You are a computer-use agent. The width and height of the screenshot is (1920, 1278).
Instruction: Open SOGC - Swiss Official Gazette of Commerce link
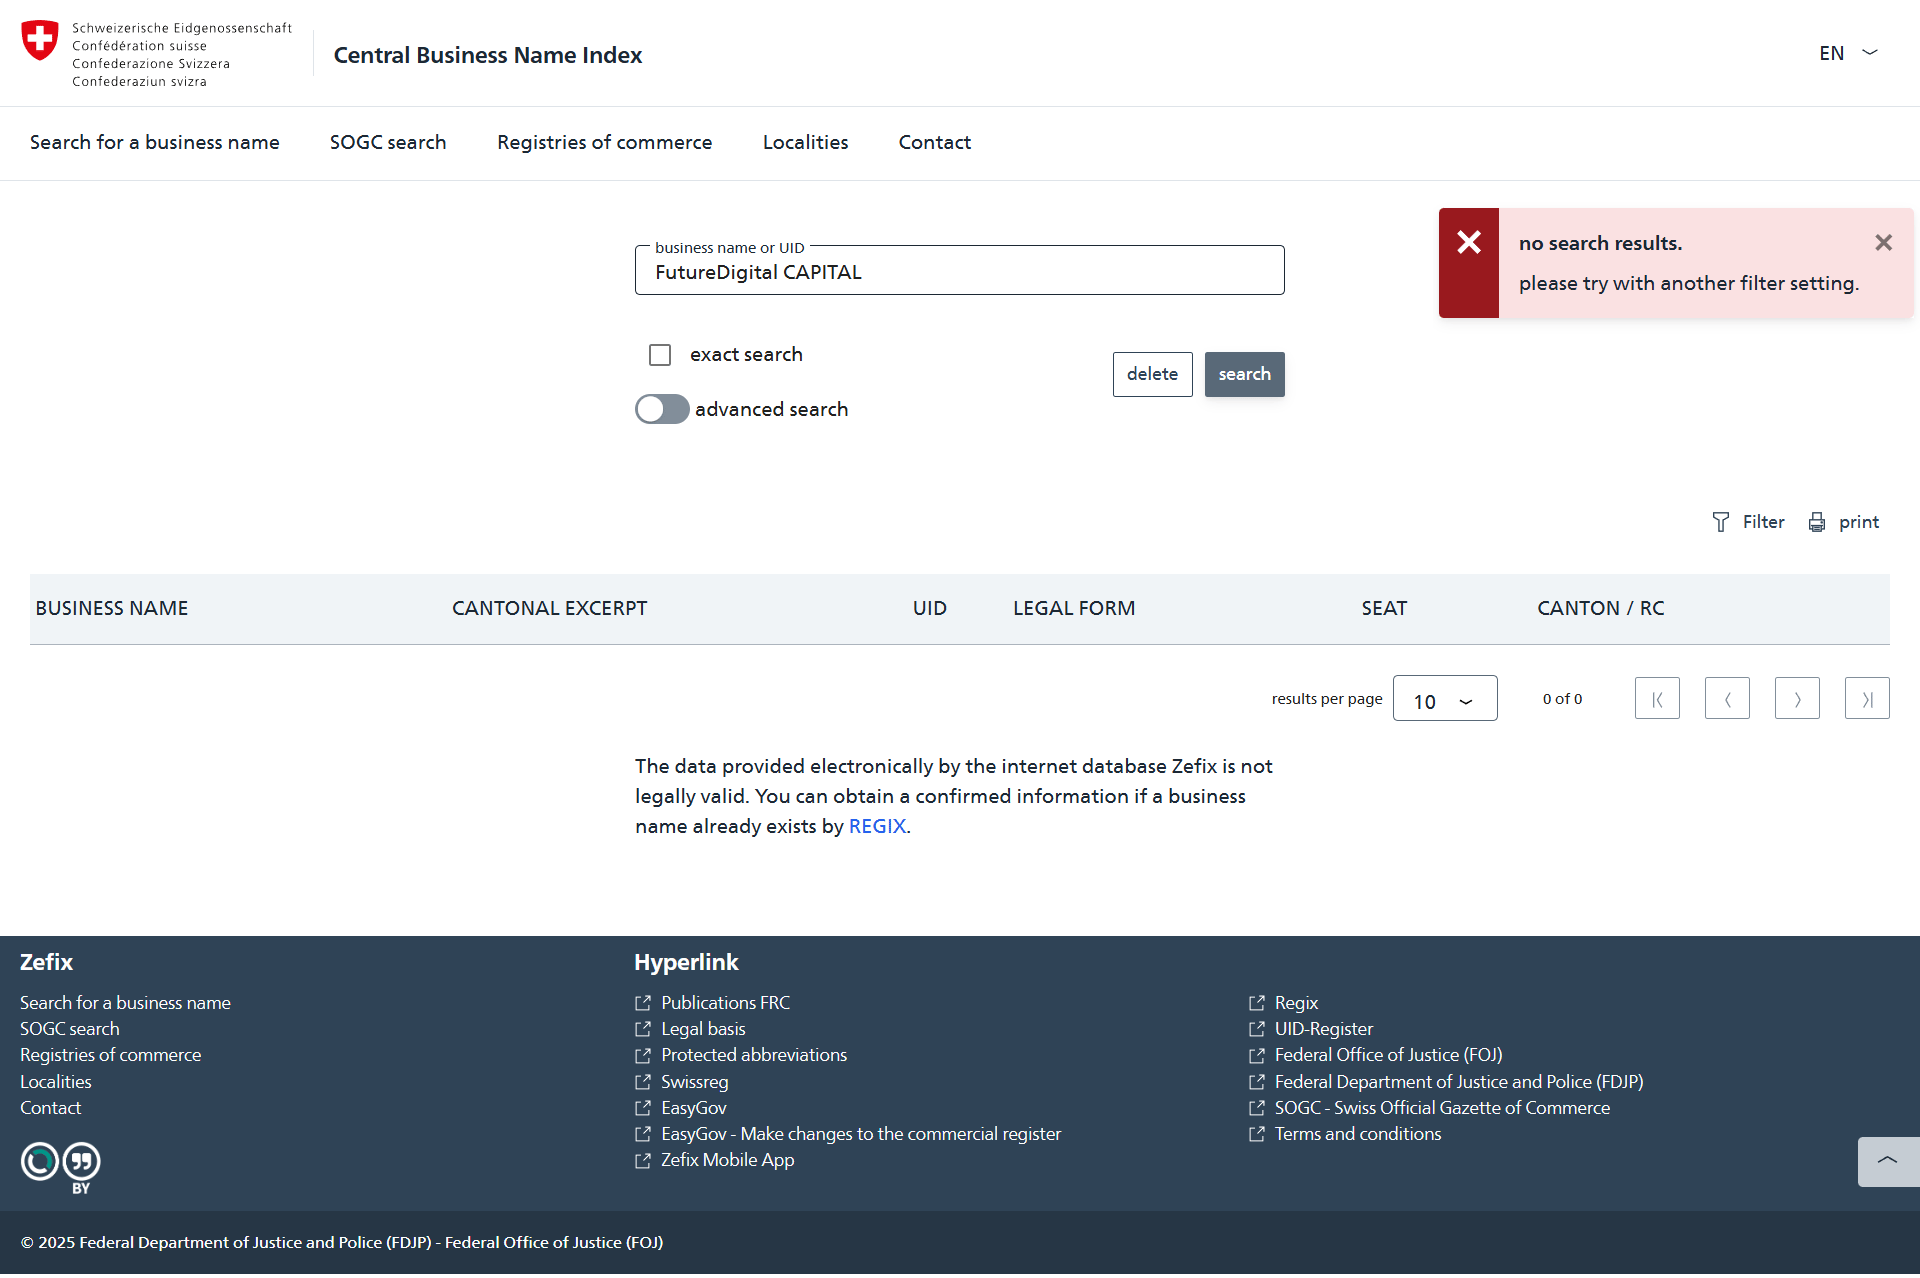(x=1442, y=1108)
